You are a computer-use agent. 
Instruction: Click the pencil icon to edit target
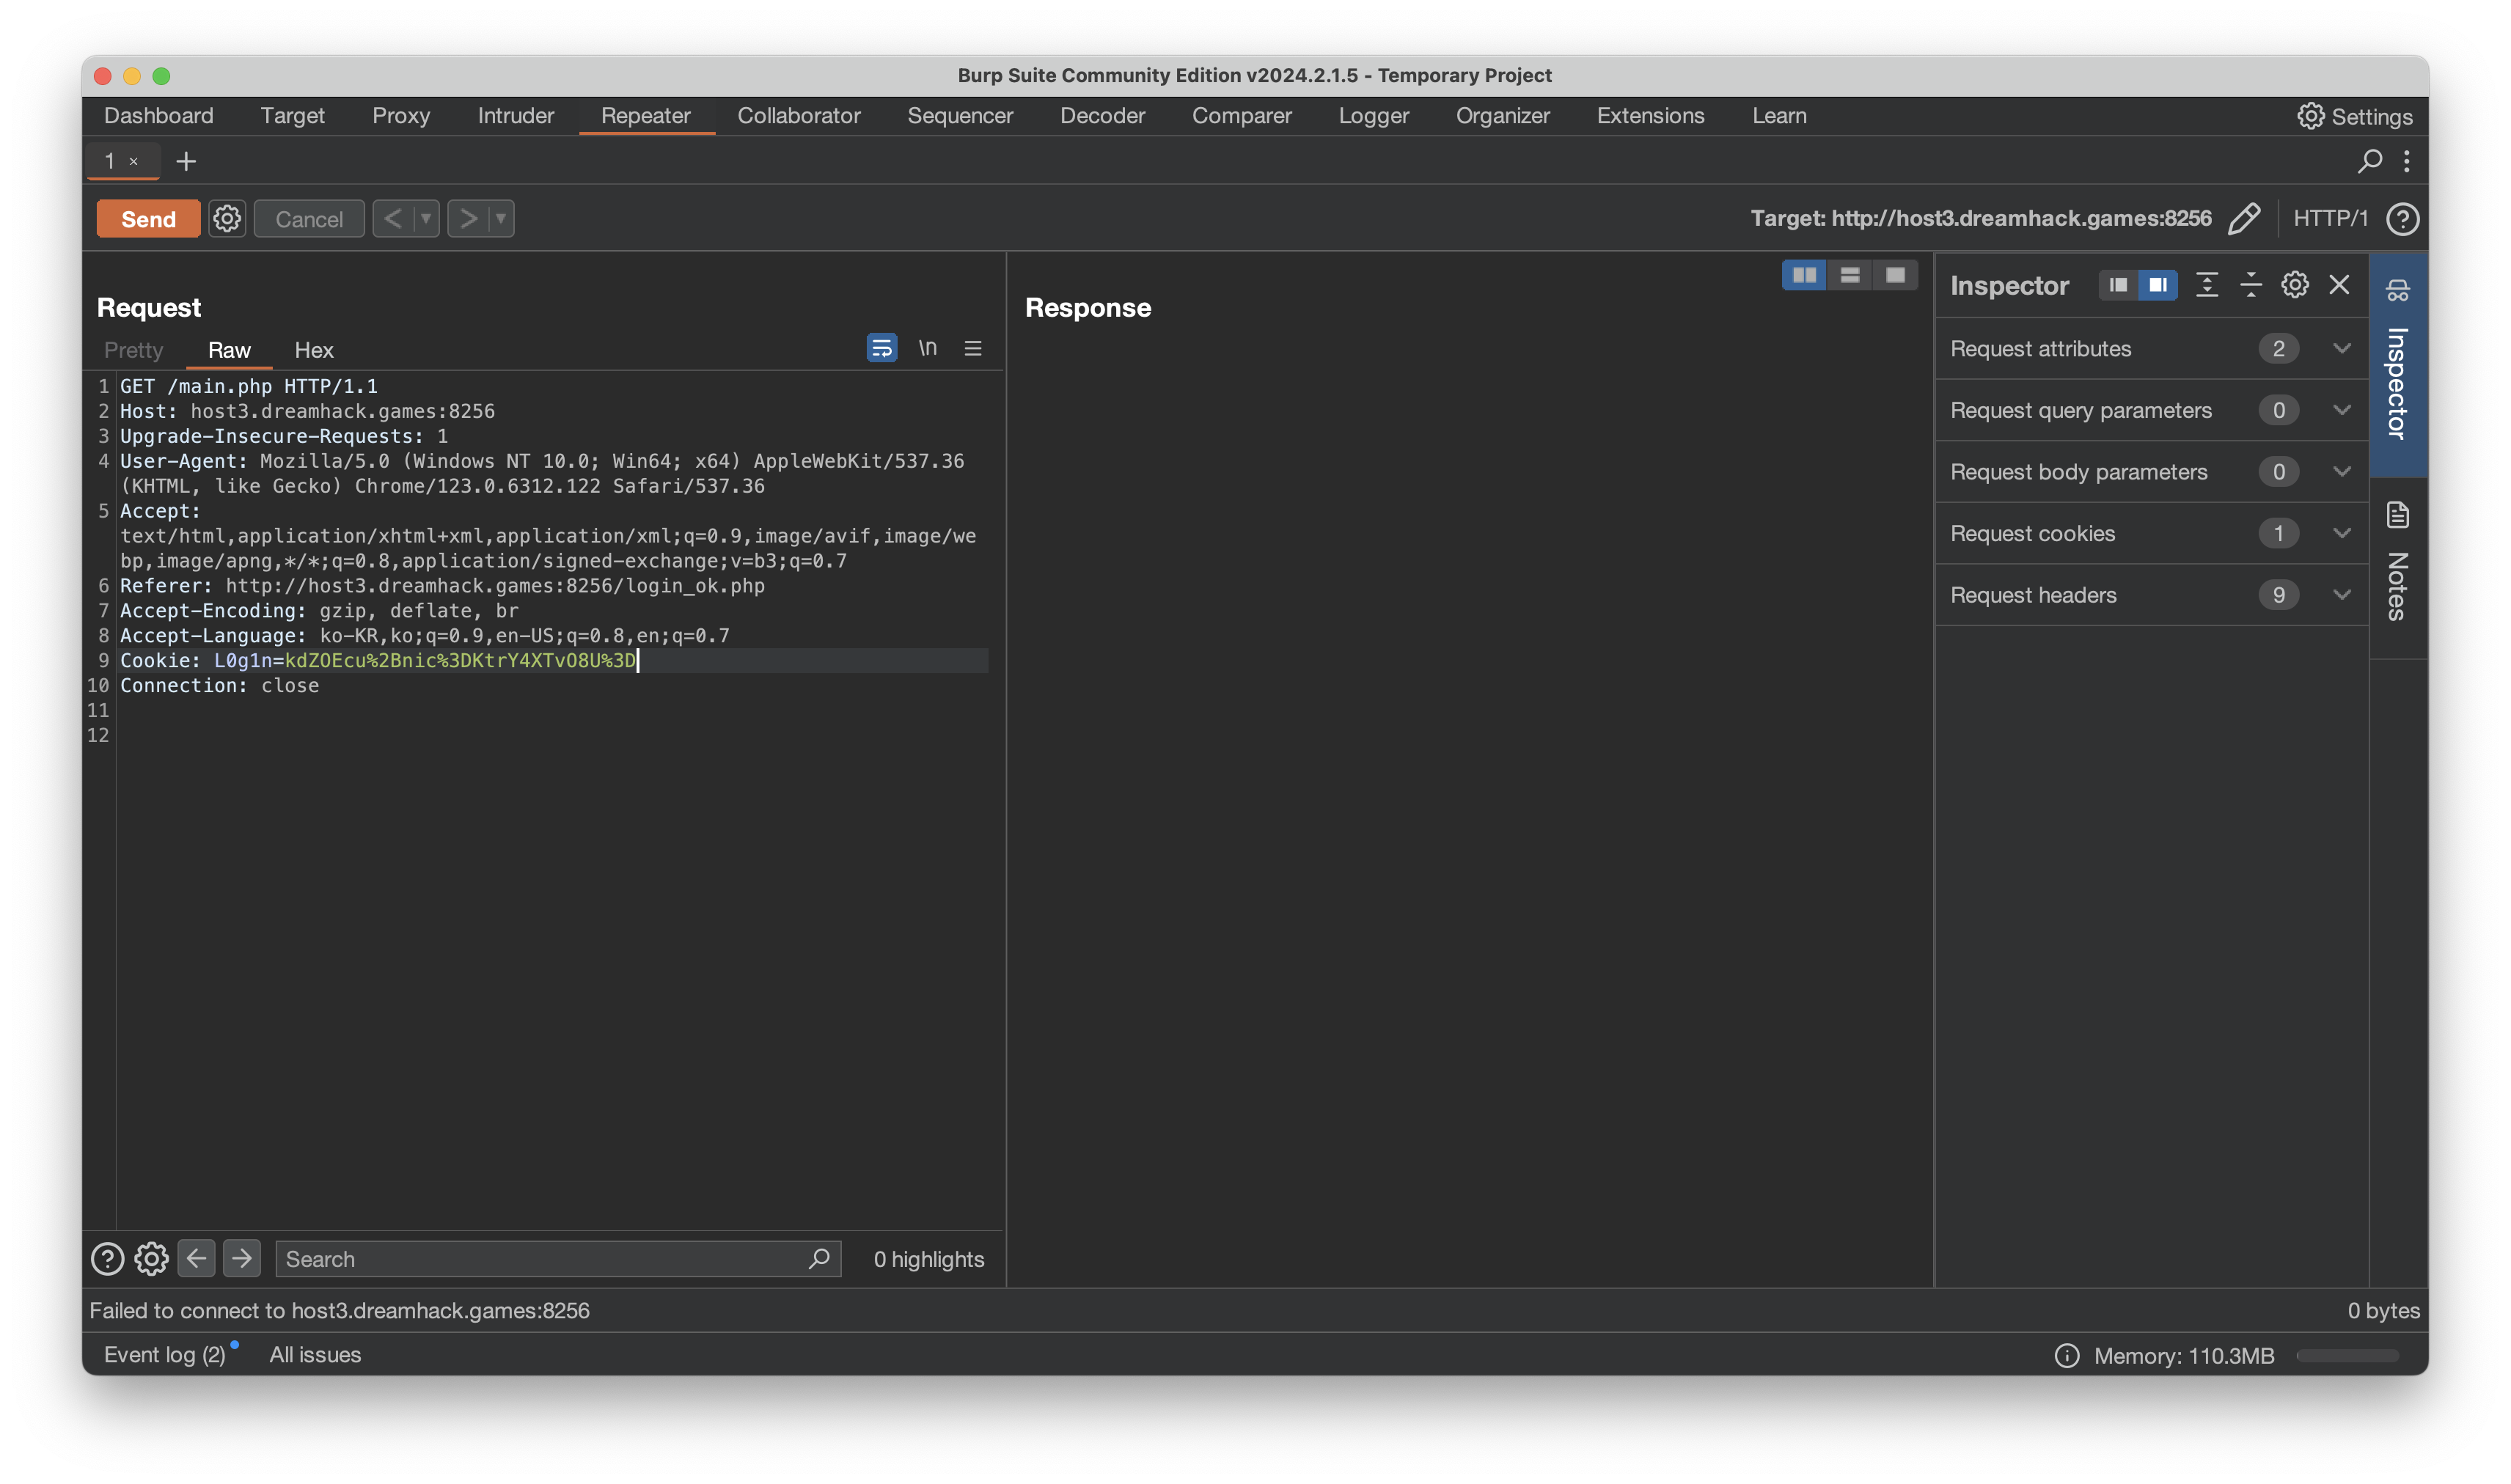(x=2244, y=218)
